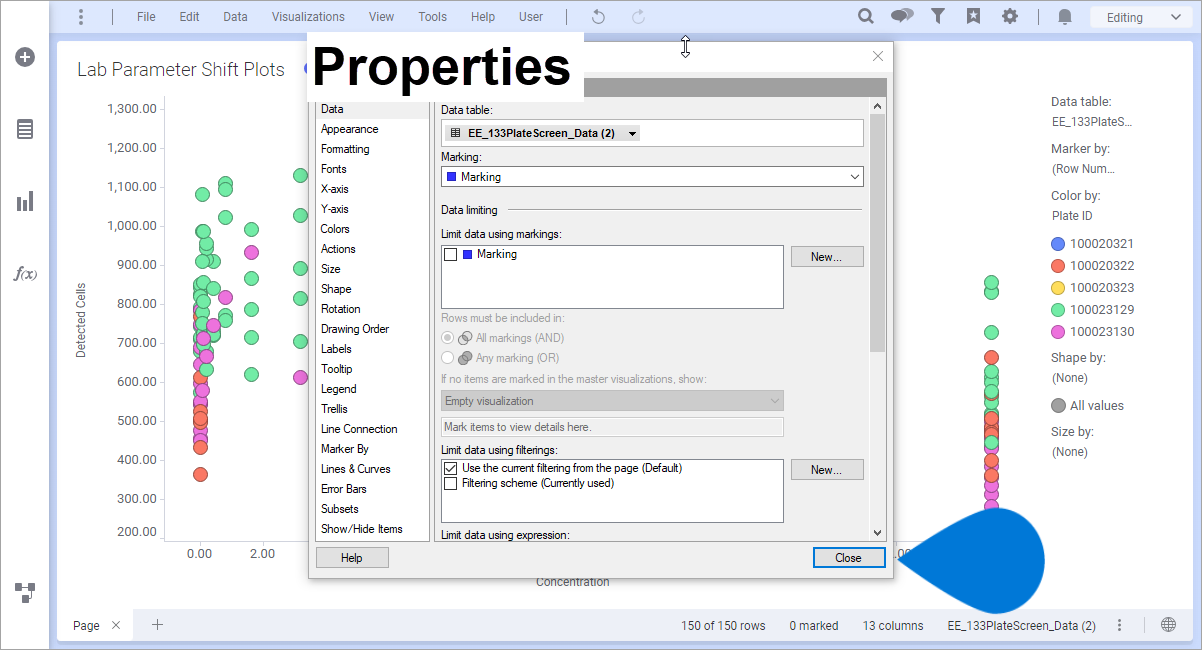1202x650 pixels.
Task: Open the Data menu
Action: pyautogui.click(x=235, y=17)
